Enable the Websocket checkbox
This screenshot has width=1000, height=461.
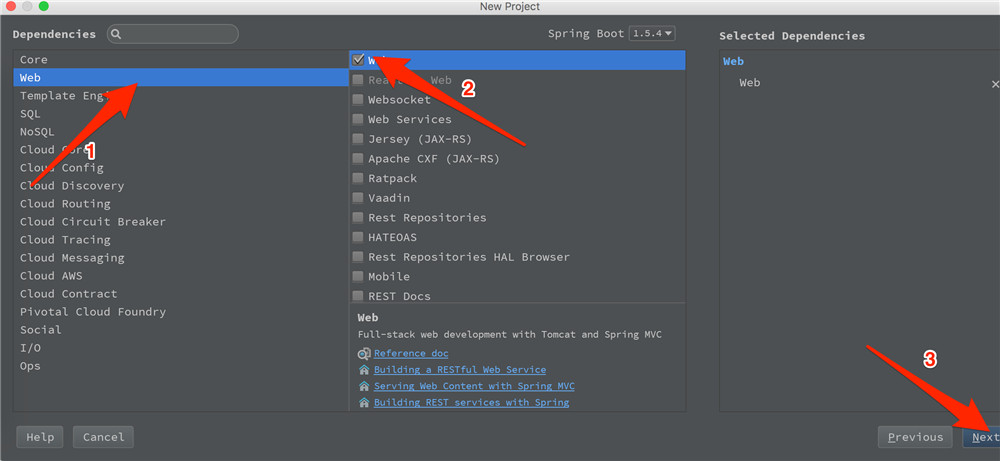[358, 100]
